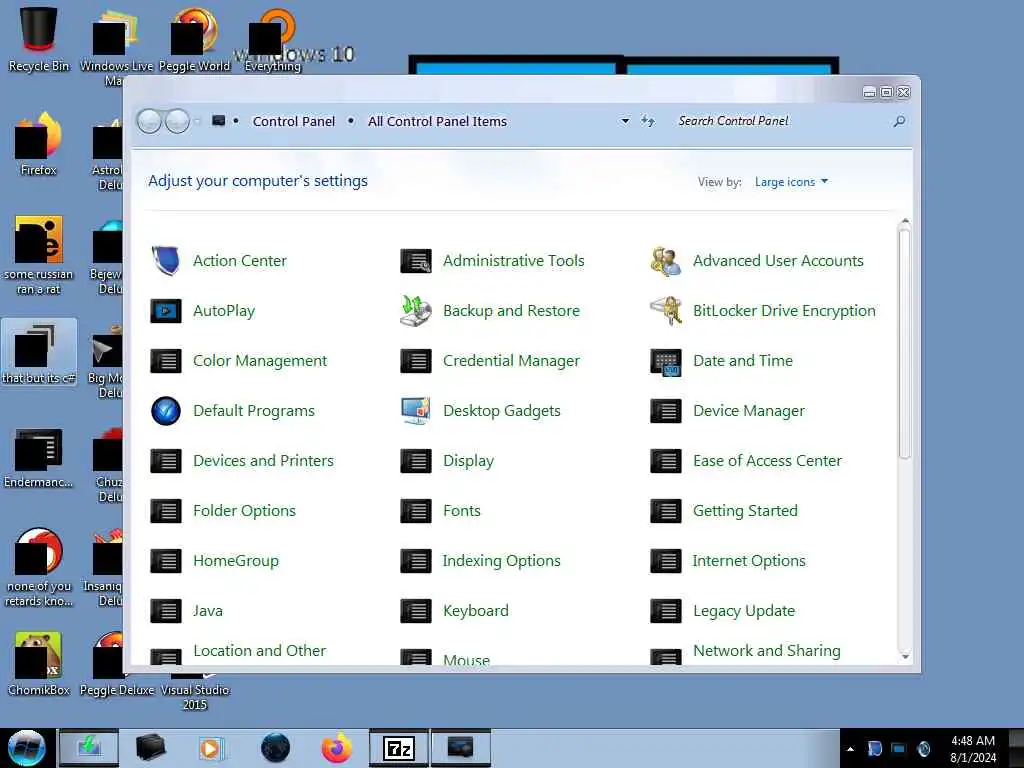Select the Recycle Bin desktop icon
Screen dimensions: 1024x768
click(x=39, y=39)
